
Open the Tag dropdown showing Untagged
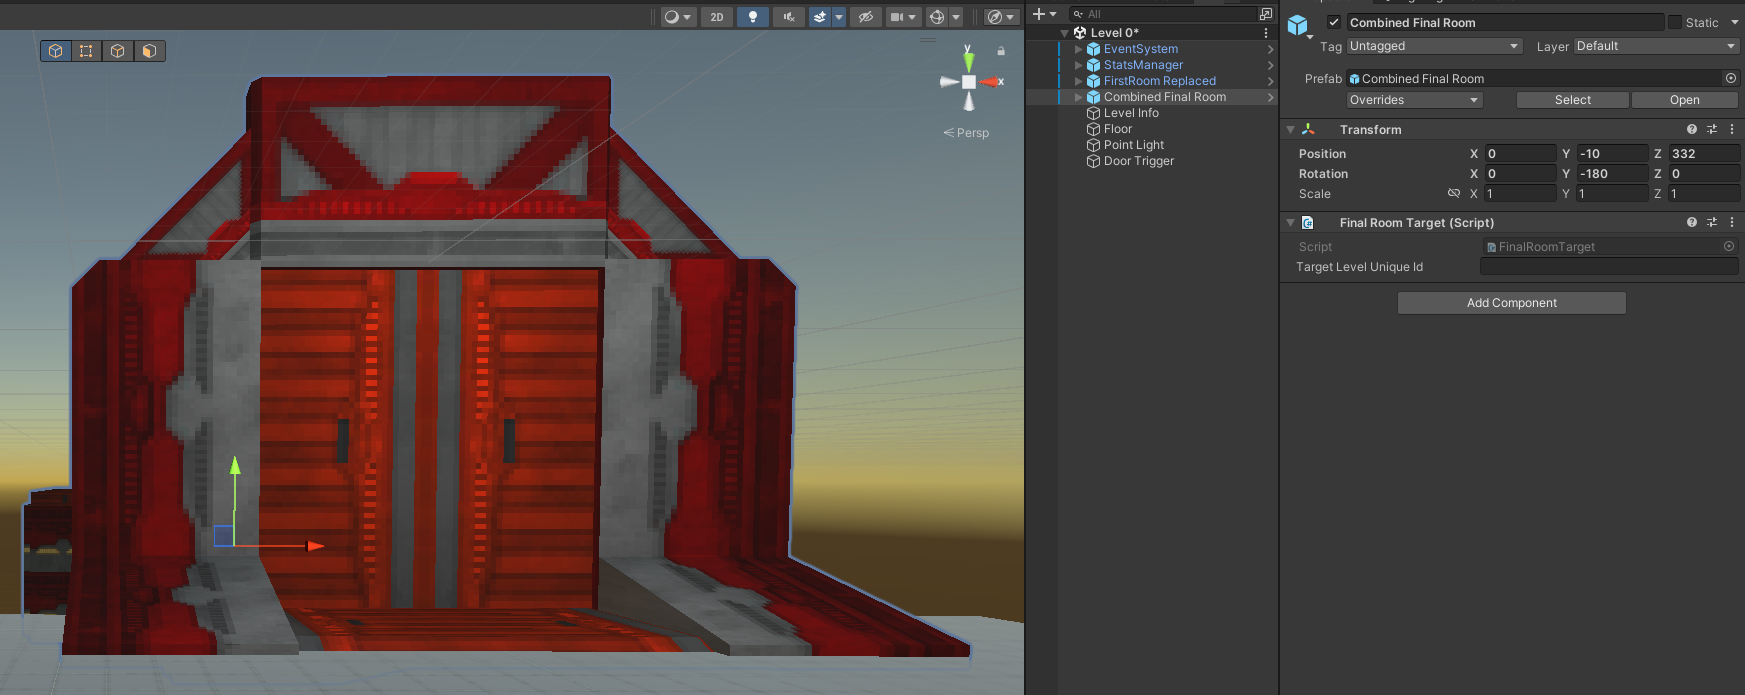tap(1433, 46)
